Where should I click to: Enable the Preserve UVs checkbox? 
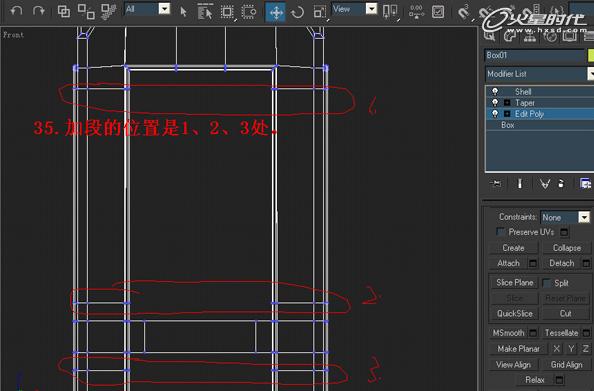point(500,232)
